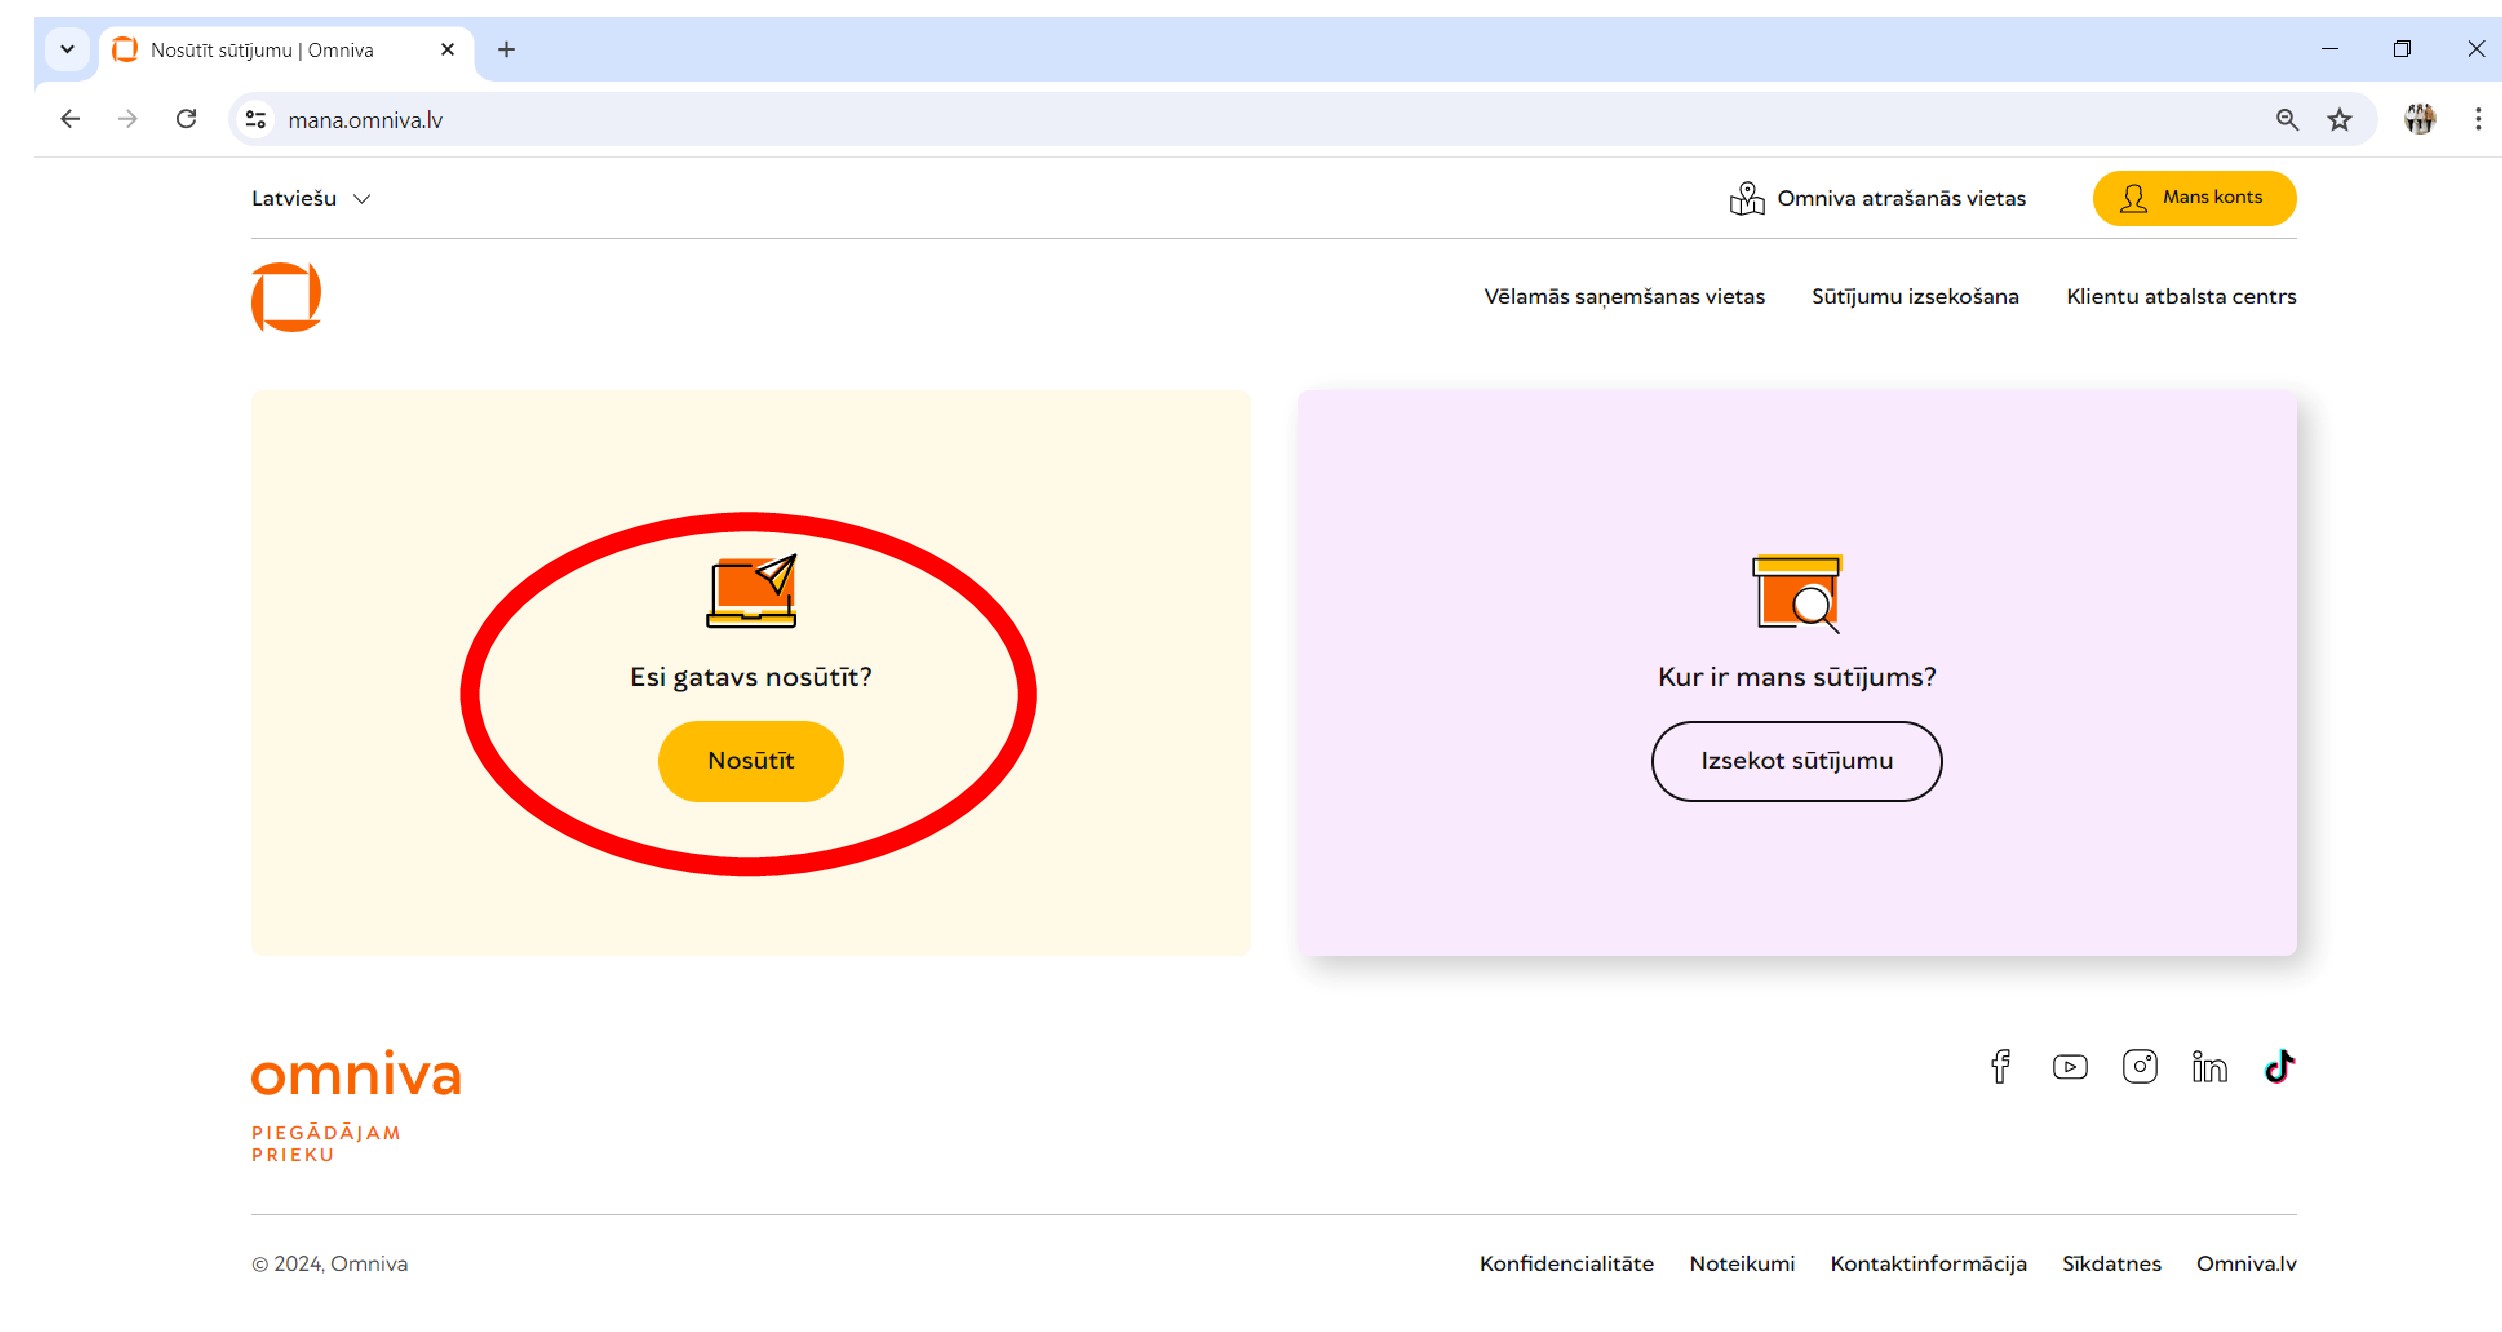The image size is (2502, 1332).
Task: Open the Facebook social icon
Action: click(x=1999, y=1067)
